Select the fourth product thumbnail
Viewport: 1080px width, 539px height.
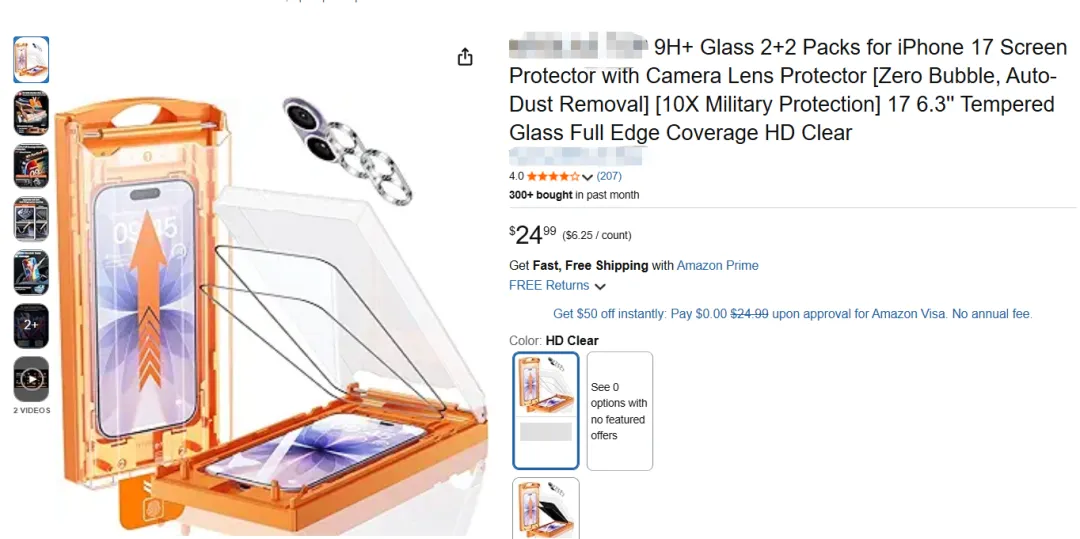[31, 219]
